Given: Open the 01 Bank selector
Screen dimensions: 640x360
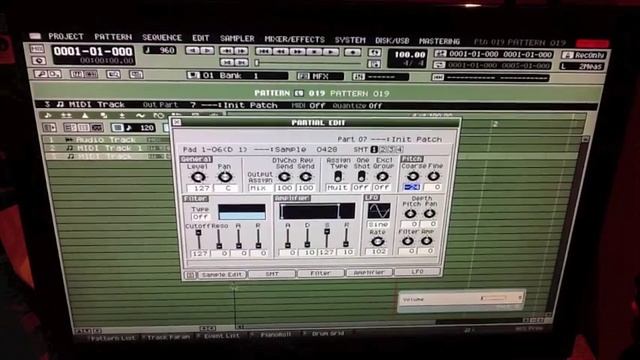Looking at the screenshot, I should [x=238, y=76].
